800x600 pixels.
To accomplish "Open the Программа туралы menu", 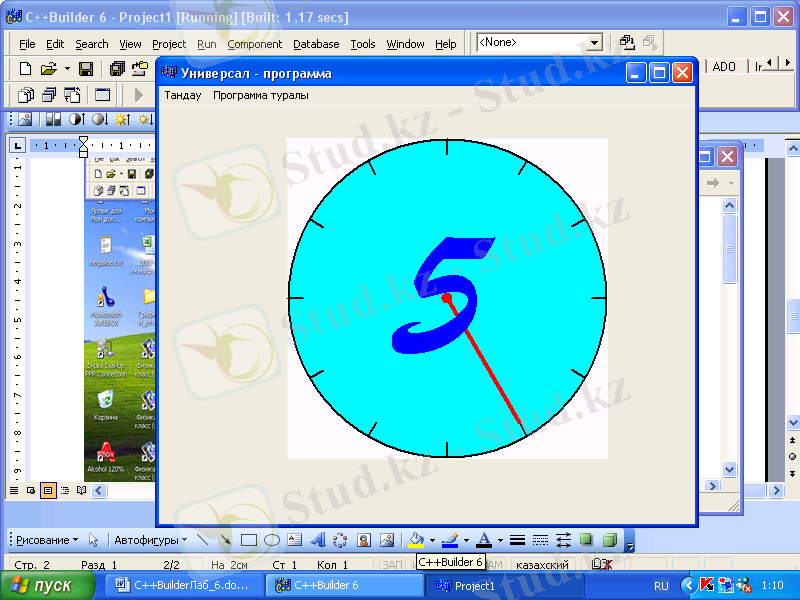I will click(261, 96).
